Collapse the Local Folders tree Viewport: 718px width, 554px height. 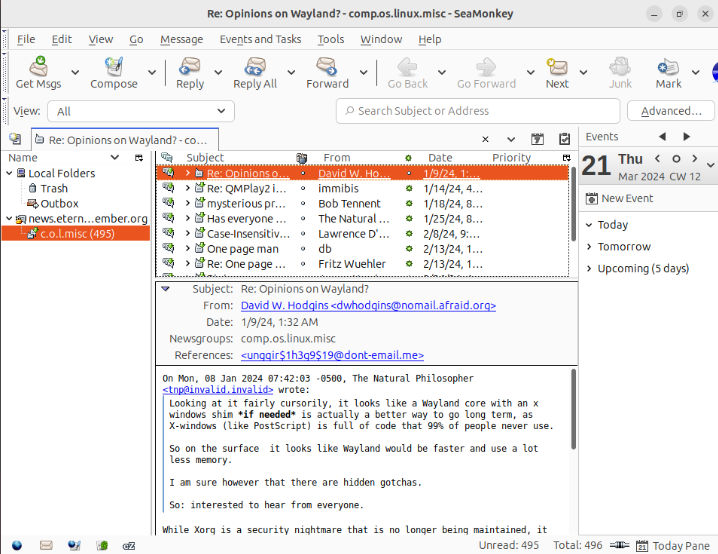(9, 173)
